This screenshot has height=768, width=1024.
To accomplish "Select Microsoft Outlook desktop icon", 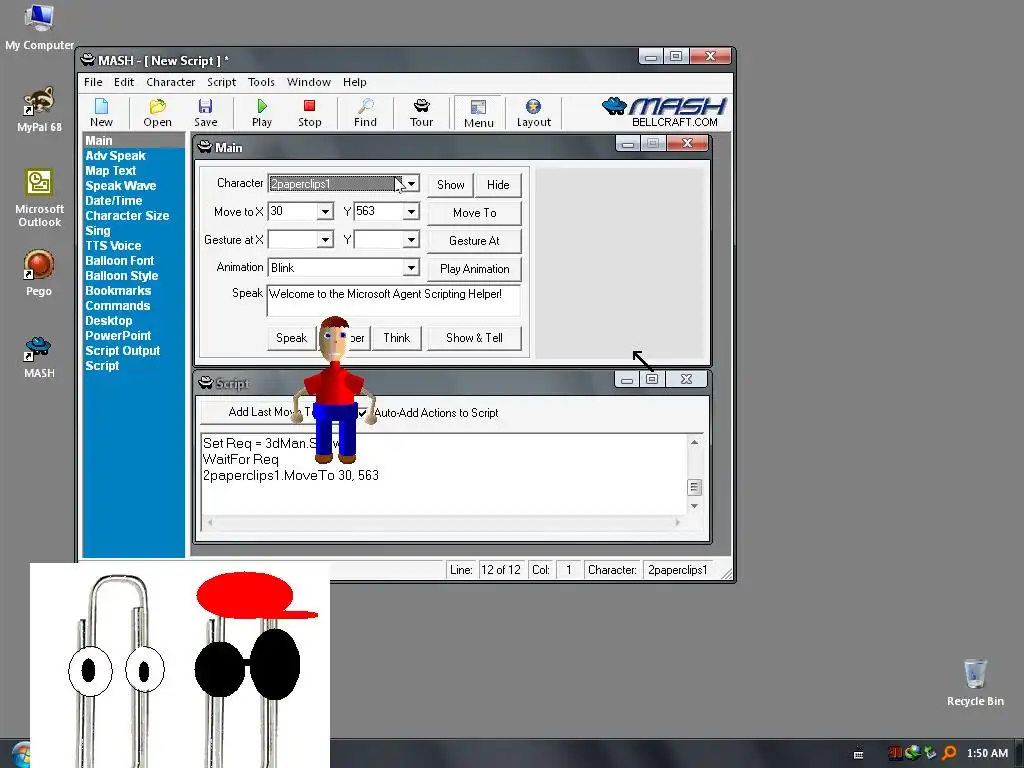I will [39, 198].
